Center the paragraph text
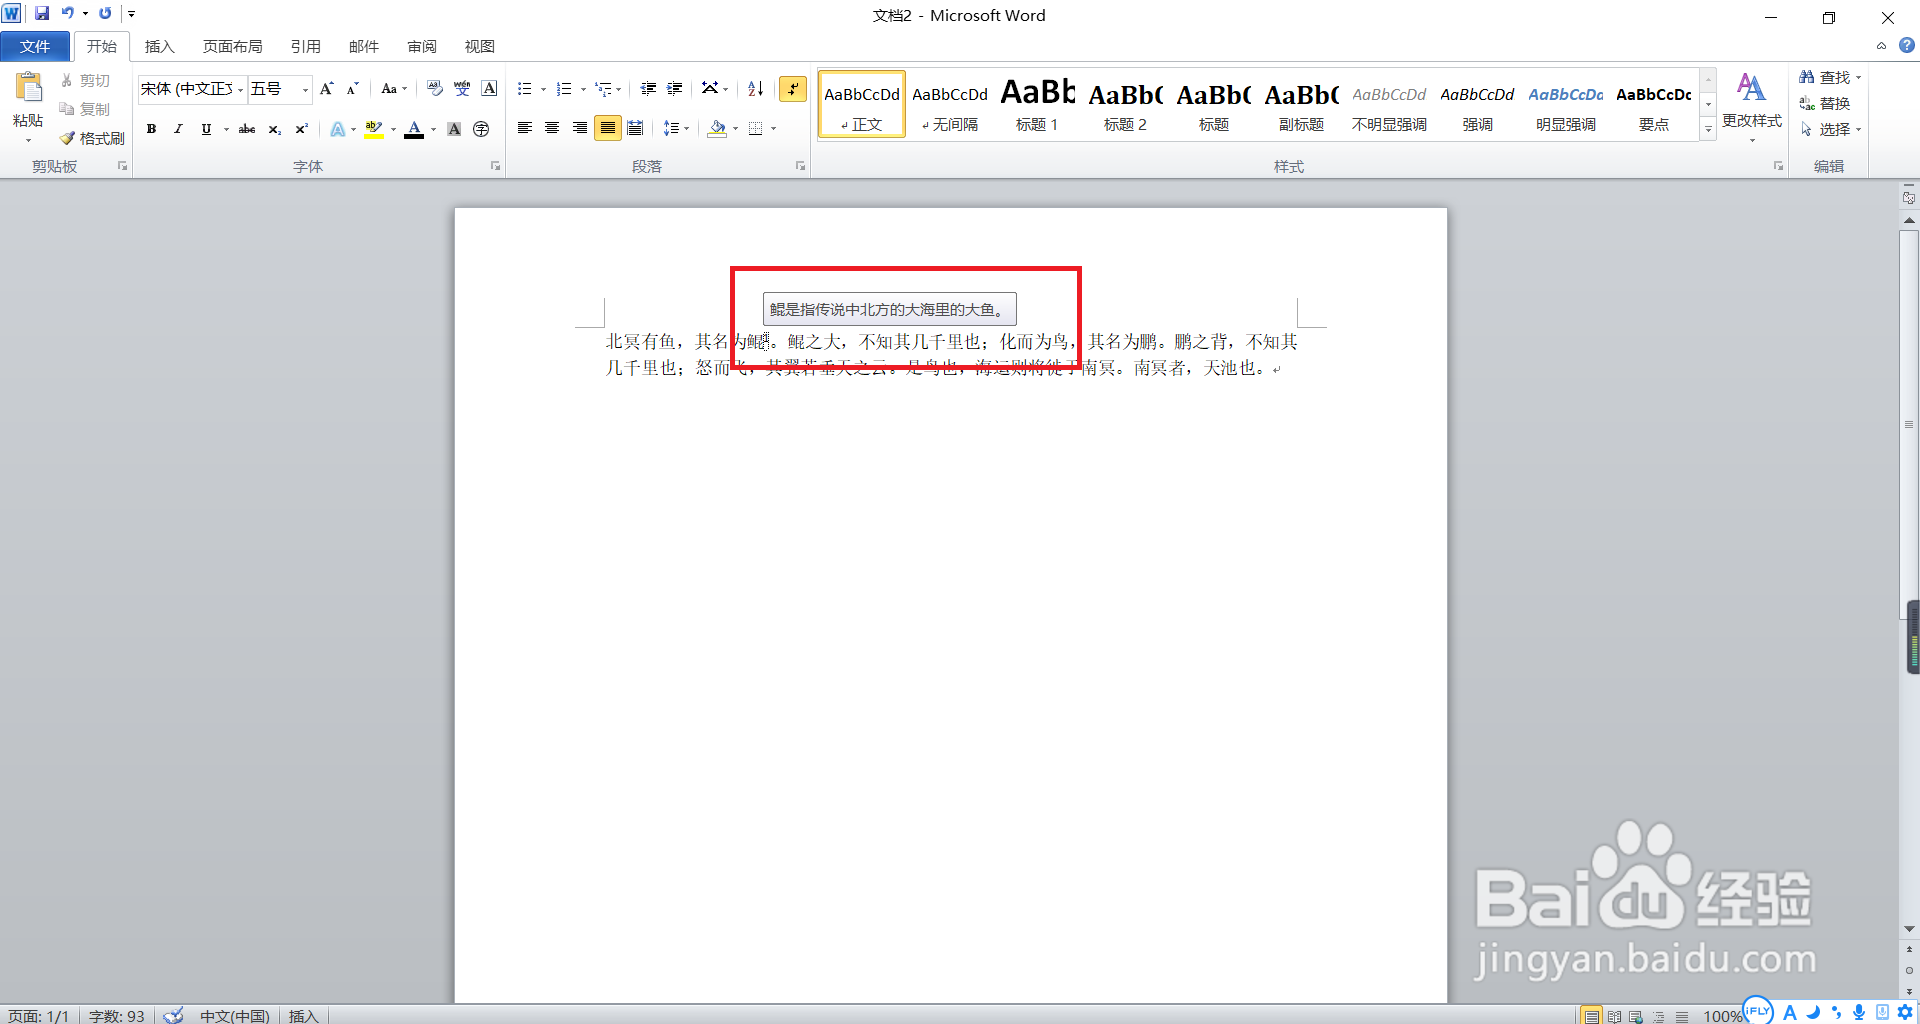This screenshot has width=1920, height=1024. pyautogui.click(x=552, y=128)
